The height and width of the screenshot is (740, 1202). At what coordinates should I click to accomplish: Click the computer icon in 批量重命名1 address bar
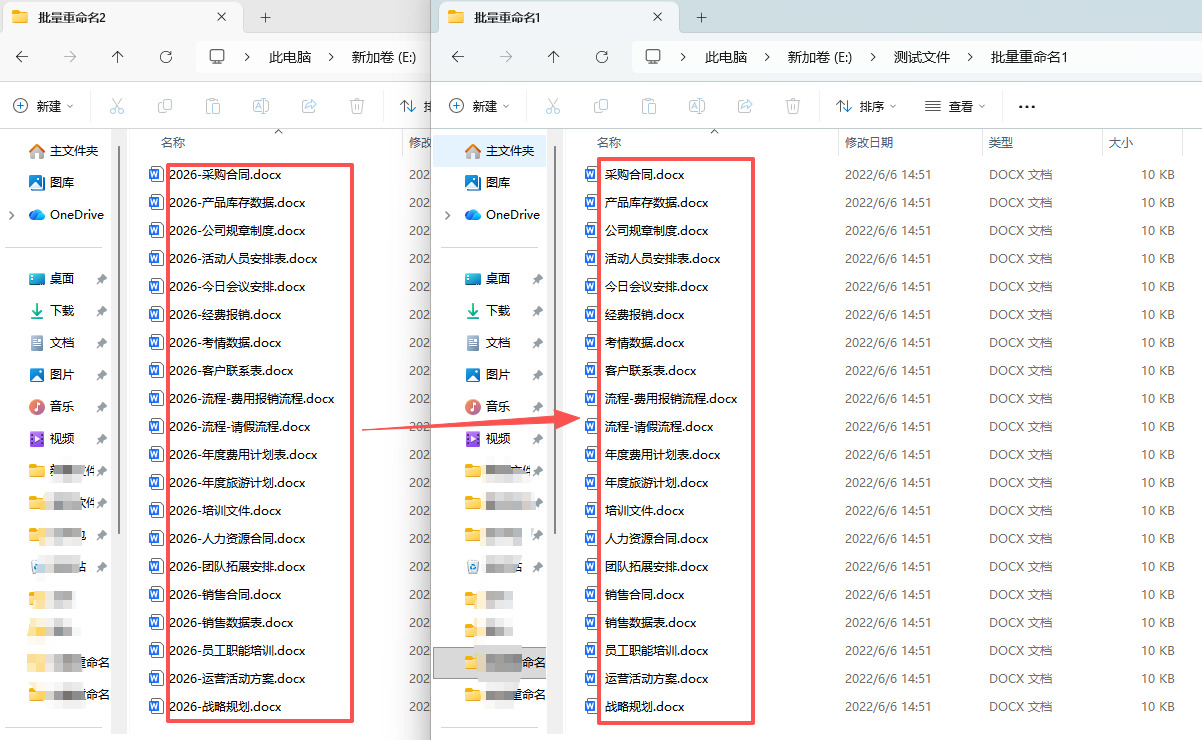pyautogui.click(x=654, y=57)
